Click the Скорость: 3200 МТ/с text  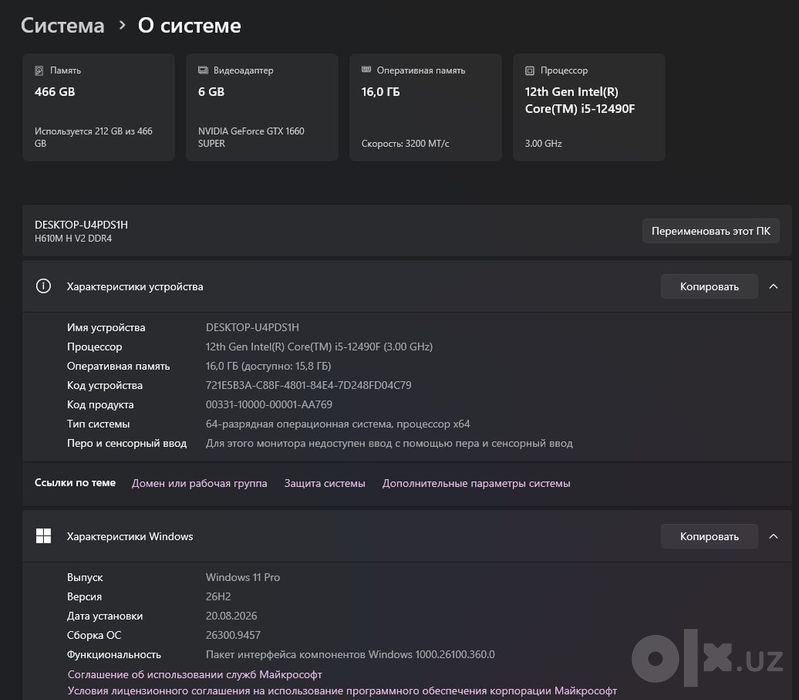click(x=405, y=144)
